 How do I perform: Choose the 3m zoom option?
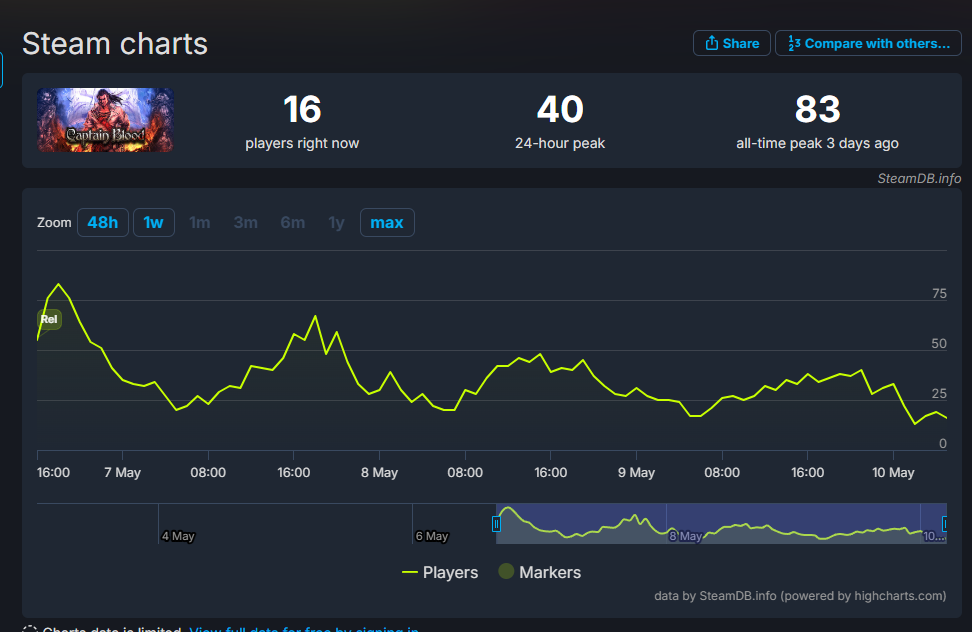pyautogui.click(x=245, y=222)
